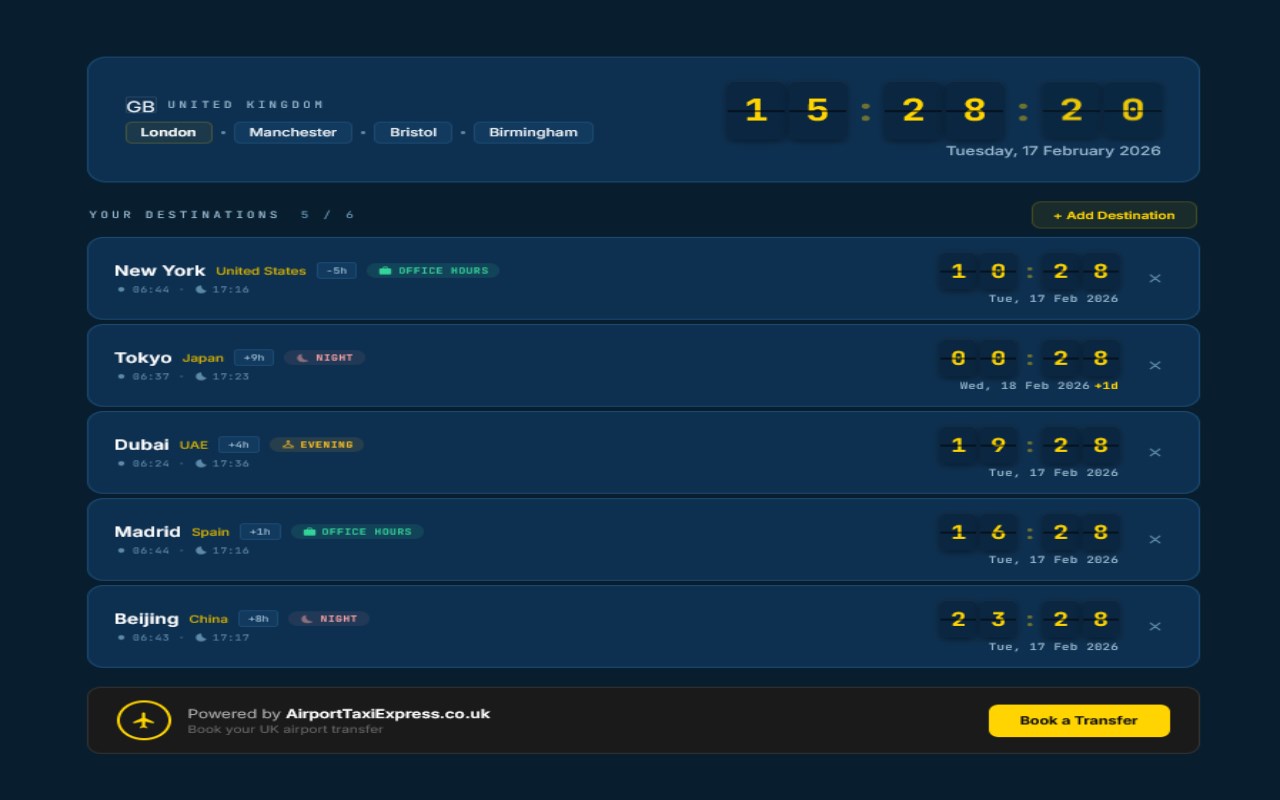The height and width of the screenshot is (800, 1280).
Task: Remove the Dubai destination
Action: (x=1155, y=453)
